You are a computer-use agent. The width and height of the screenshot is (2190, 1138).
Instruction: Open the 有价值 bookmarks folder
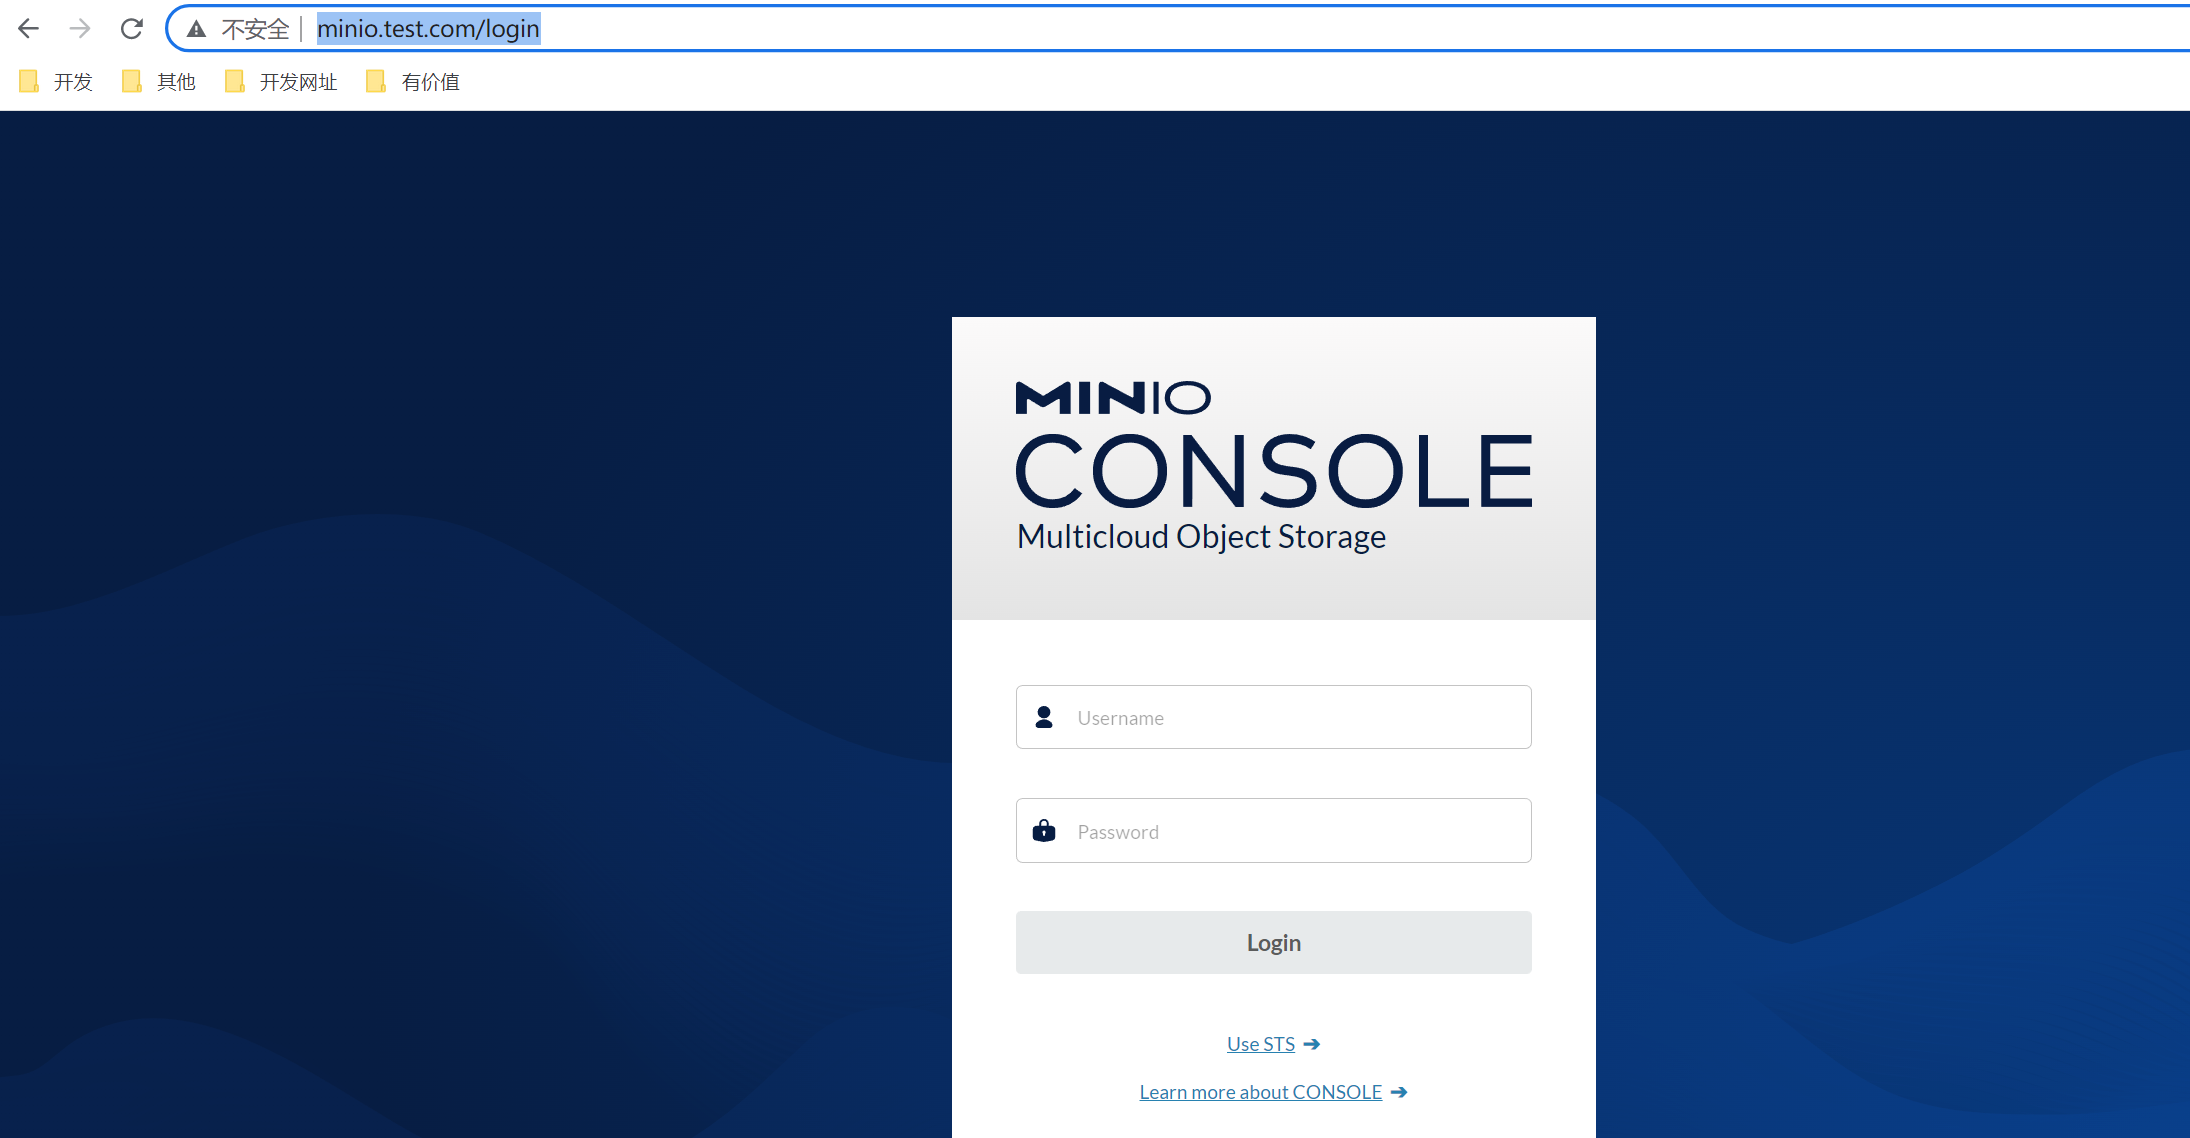click(x=413, y=82)
